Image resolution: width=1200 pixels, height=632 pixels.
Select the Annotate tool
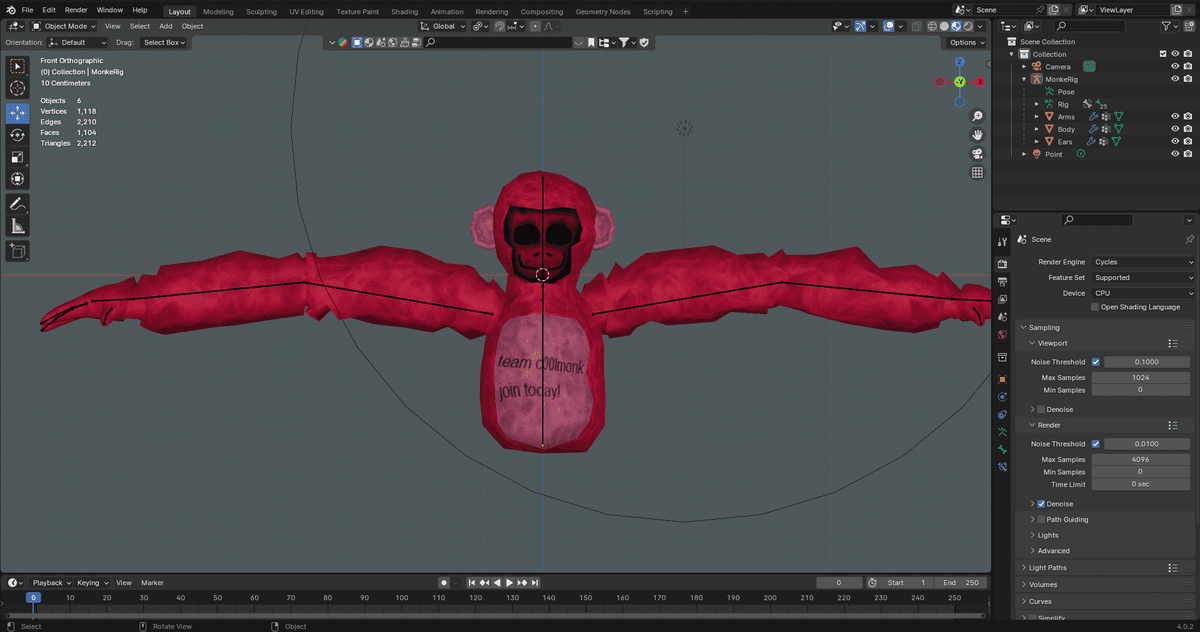(x=17, y=203)
